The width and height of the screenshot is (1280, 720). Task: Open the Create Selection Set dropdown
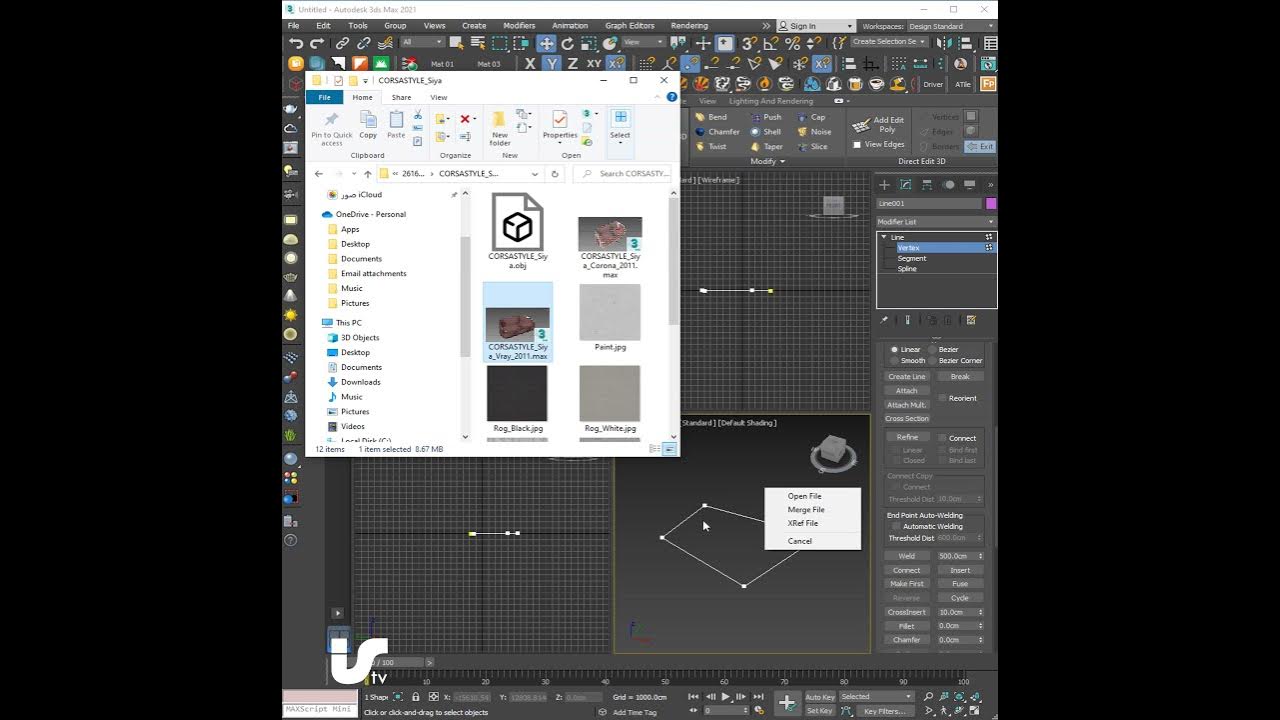889,42
